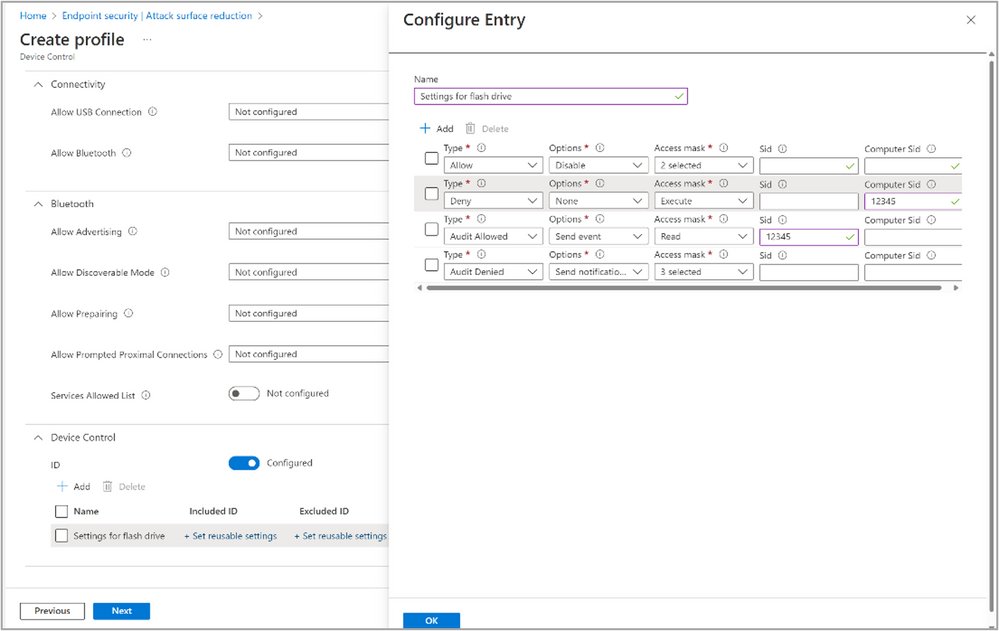Viewport: 999px width, 631px height.
Task: Click Set reusable settings under Excluded ID
Action: point(340,536)
